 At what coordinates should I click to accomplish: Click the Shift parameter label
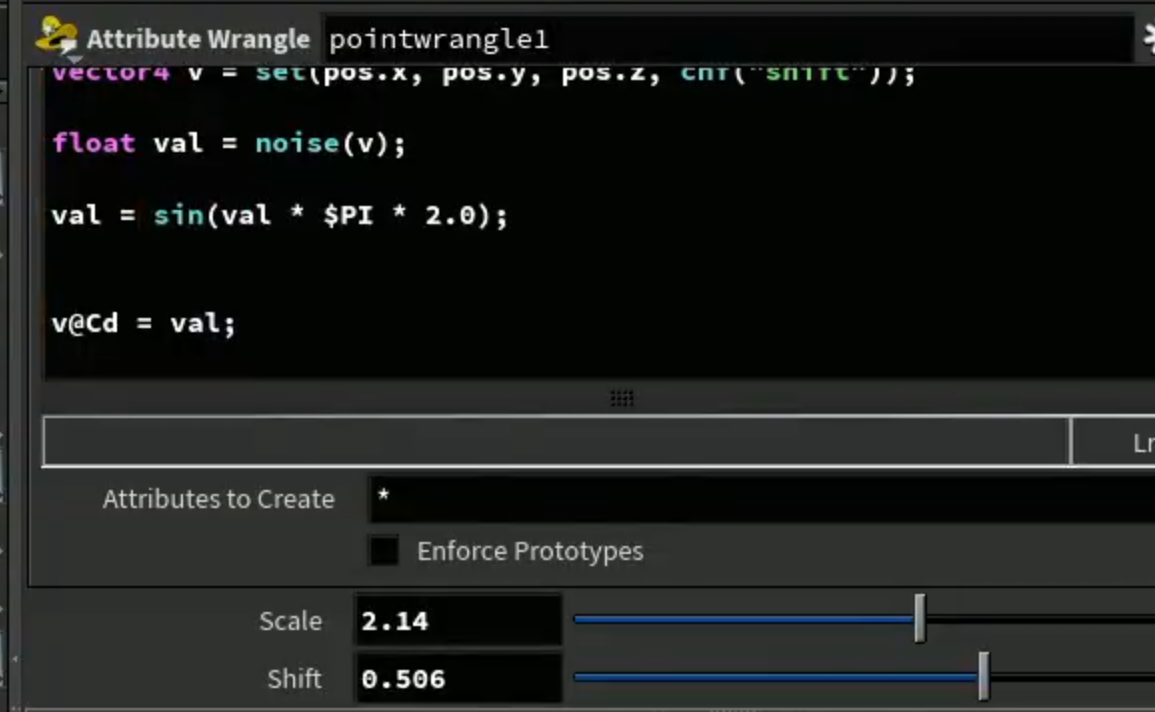[x=294, y=678]
